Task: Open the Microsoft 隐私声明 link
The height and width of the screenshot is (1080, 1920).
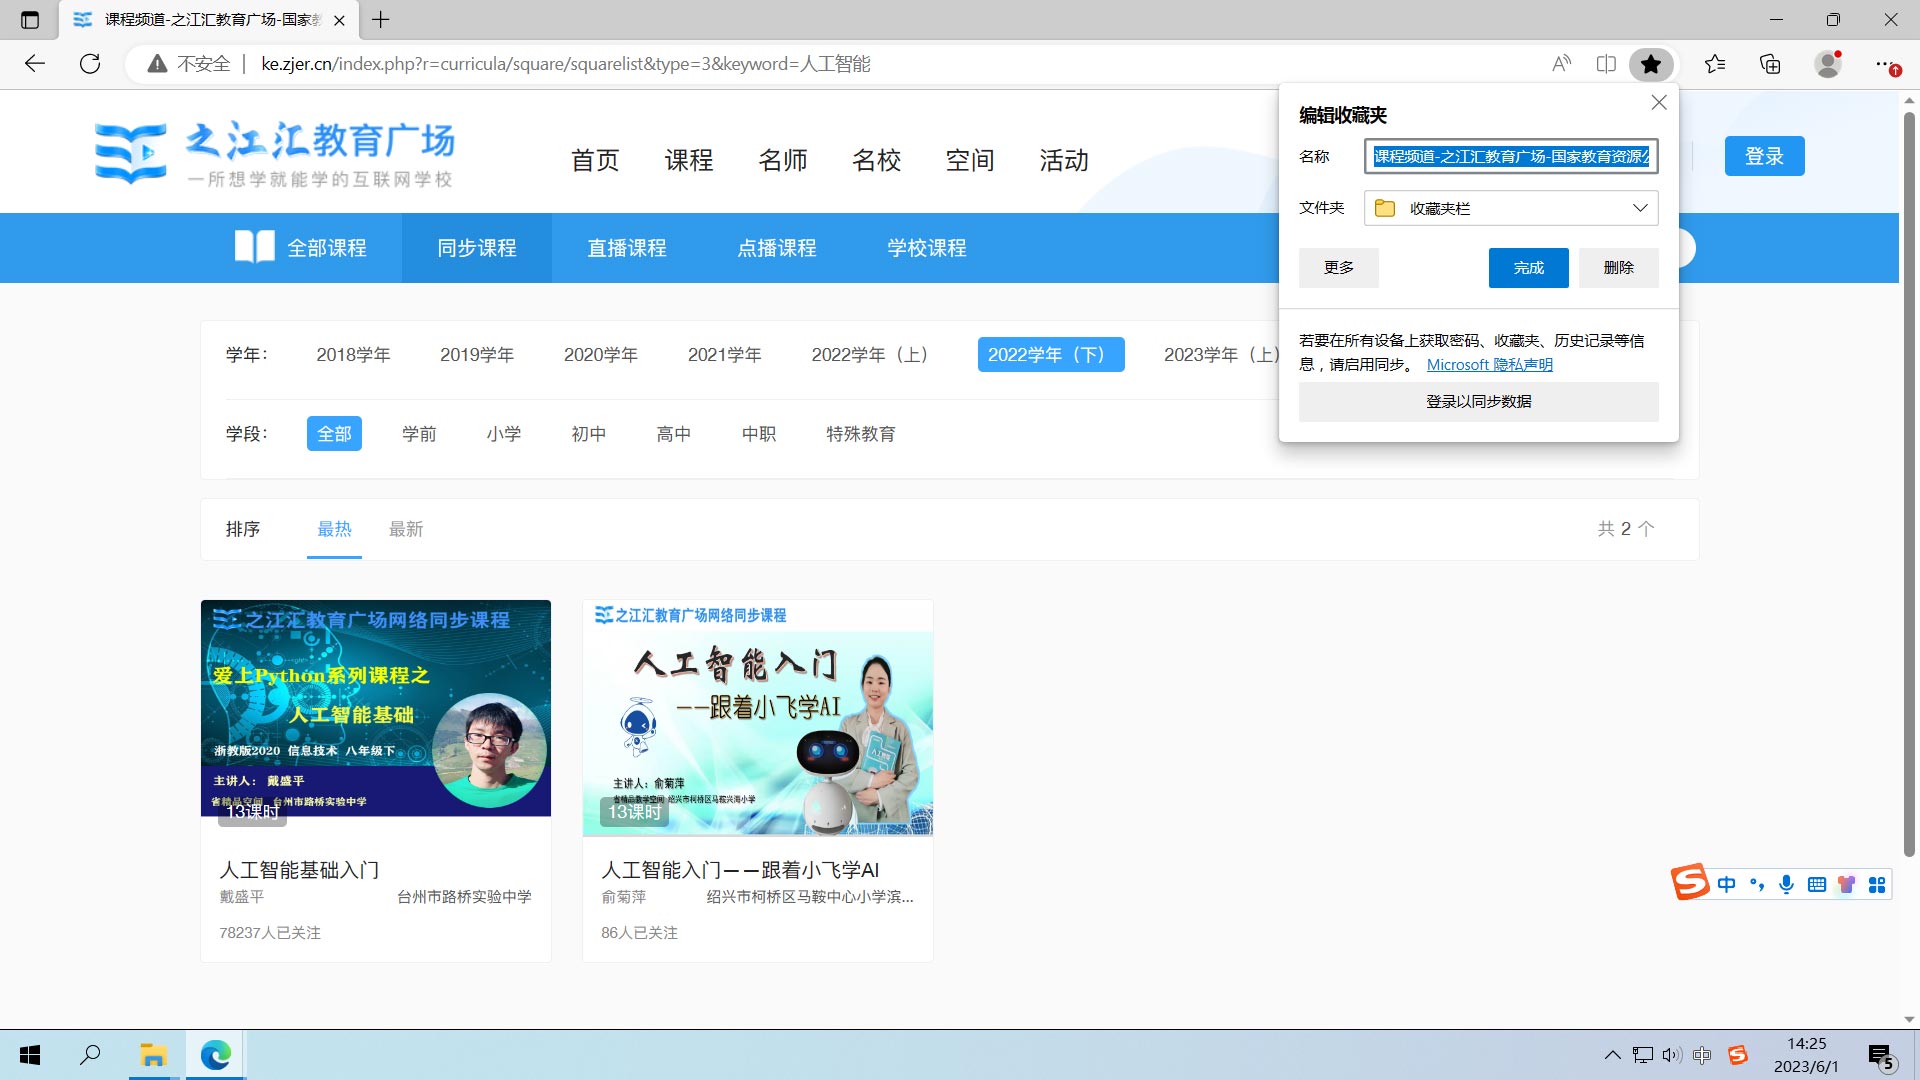Action: tap(1489, 365)
